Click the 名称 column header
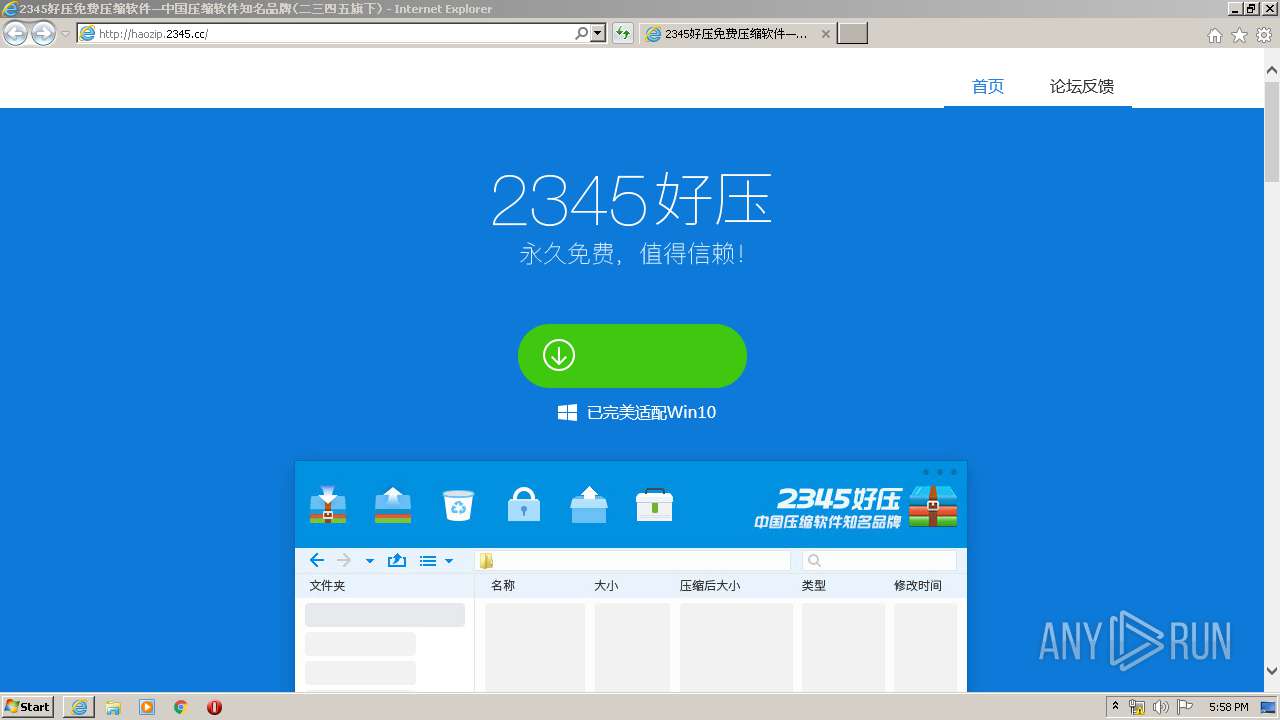The height and width of the screenshot is (720, 1280). [503, 586]
